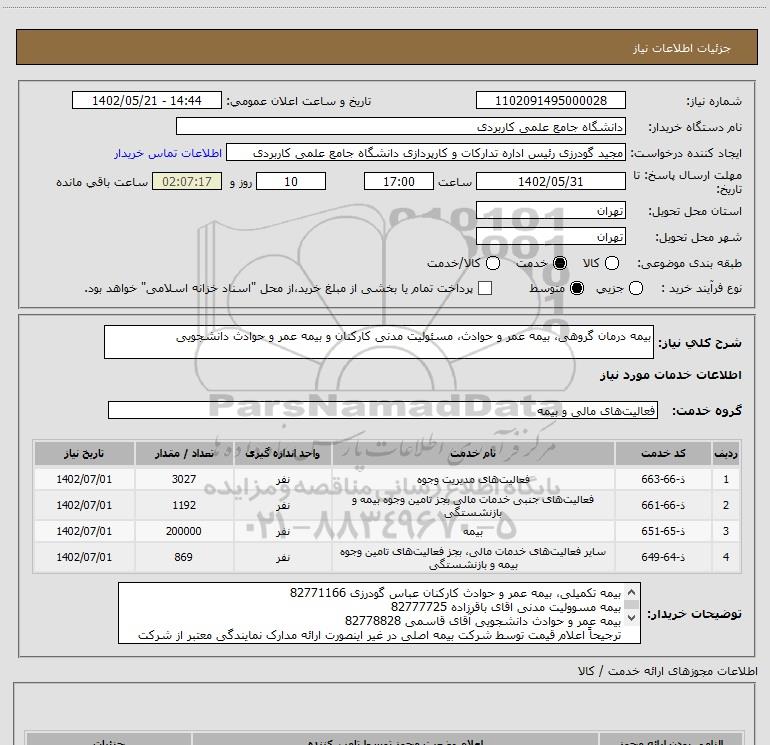Image resolution: width=770 pixels, height=745 pixels.
Task: Select the کالا radio button
Action: pos(611,263)
